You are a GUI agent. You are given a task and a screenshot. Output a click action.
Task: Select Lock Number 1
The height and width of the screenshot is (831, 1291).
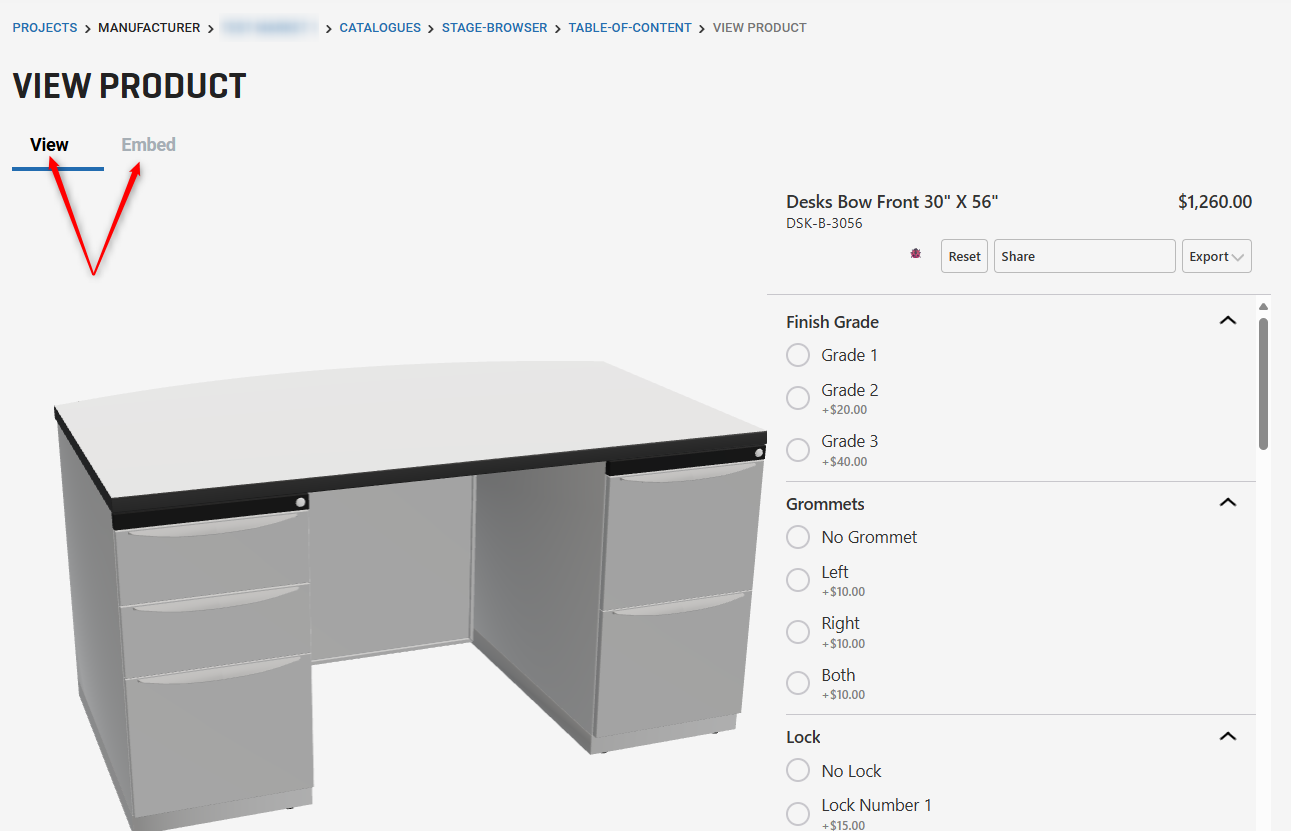[798, 813]
